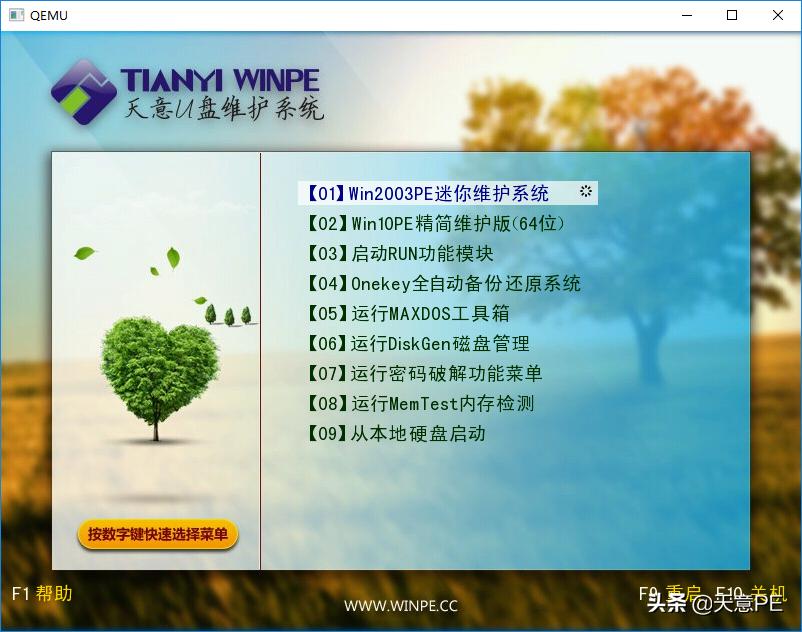This screenshot has width=802, height=632.
Task: Open the WWW.WINPE.CC website link
Action: pos(399,606)
